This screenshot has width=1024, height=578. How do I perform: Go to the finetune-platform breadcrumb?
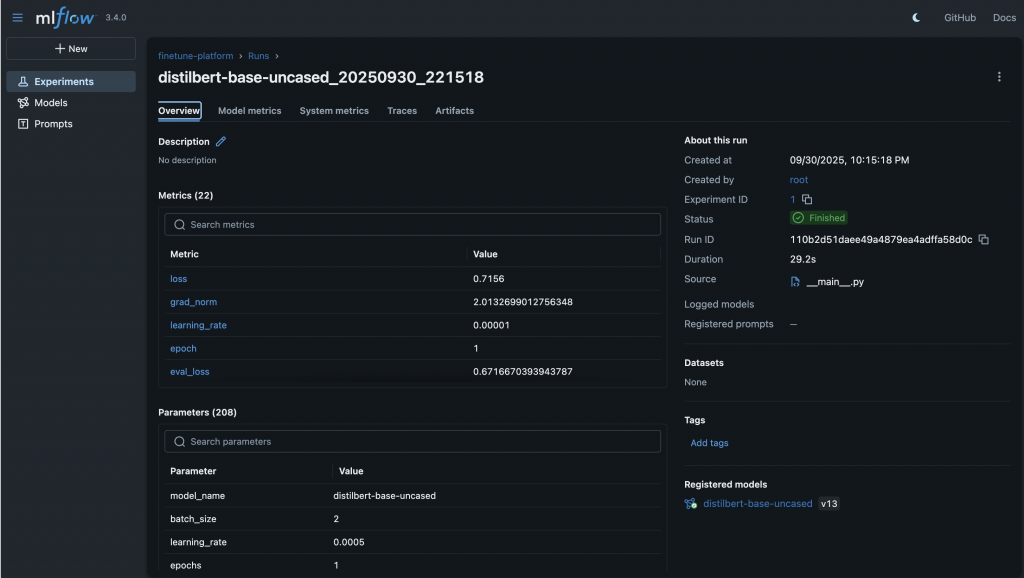[x=195, y=56]
